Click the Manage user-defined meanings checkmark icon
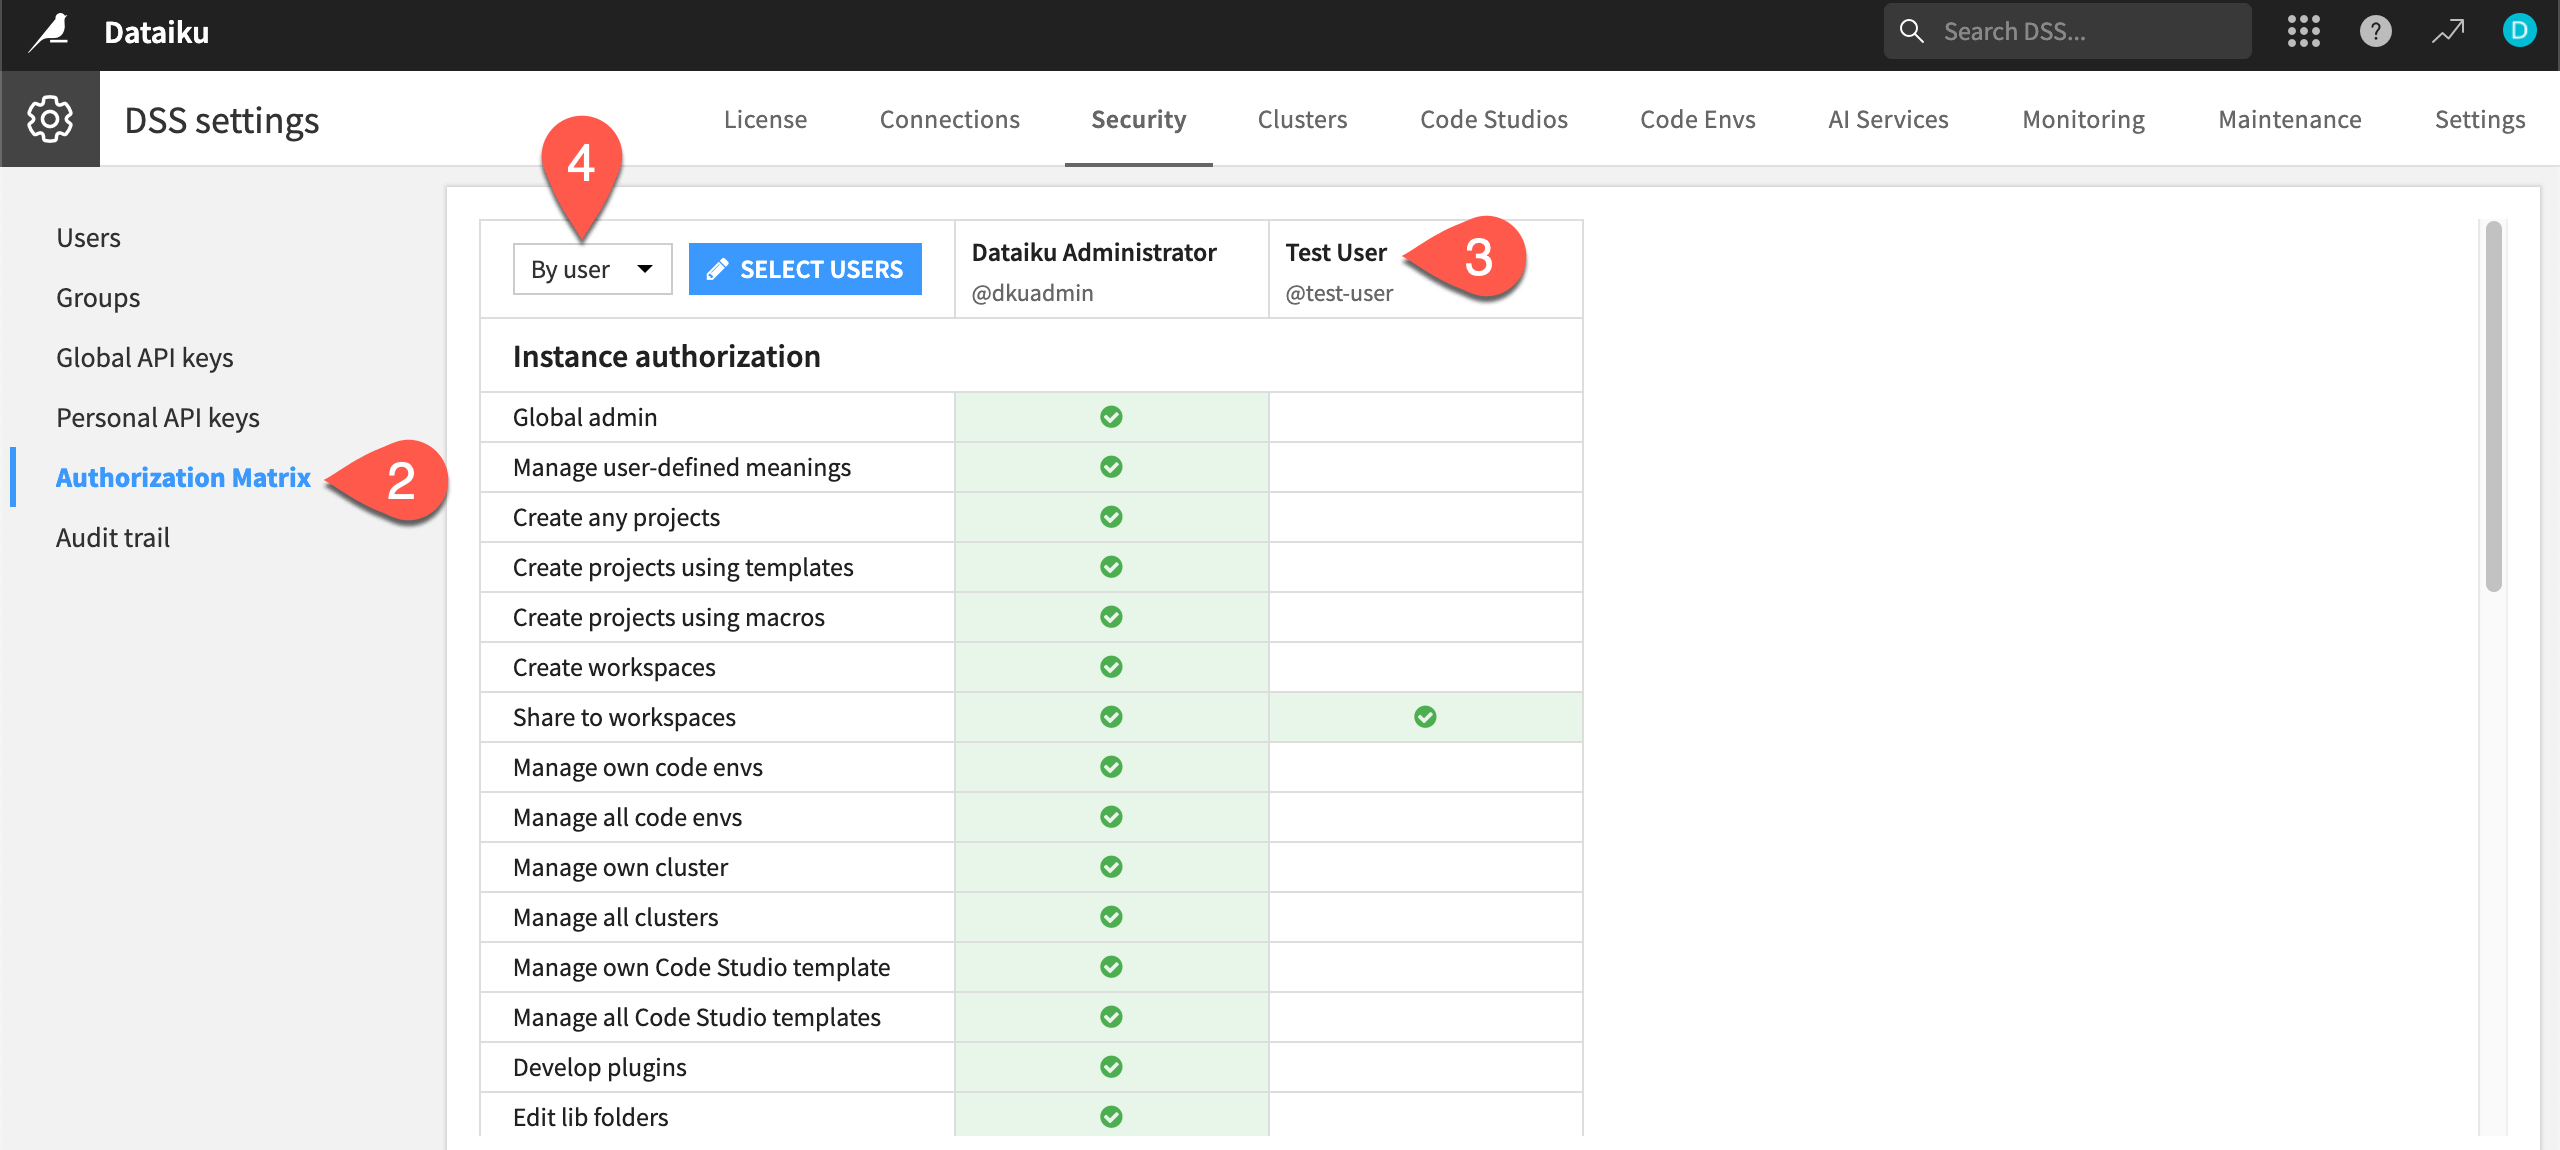The width and height of the screenshot is (2560, 1150). coord(1111,467)
